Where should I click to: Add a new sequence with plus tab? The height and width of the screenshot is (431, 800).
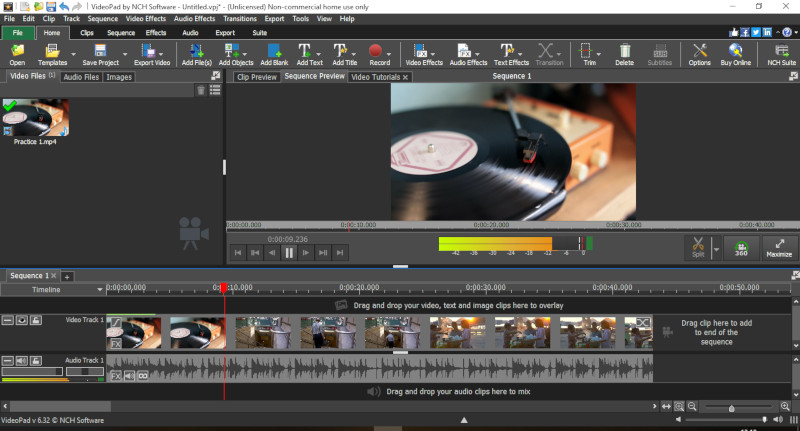point(67,276)
